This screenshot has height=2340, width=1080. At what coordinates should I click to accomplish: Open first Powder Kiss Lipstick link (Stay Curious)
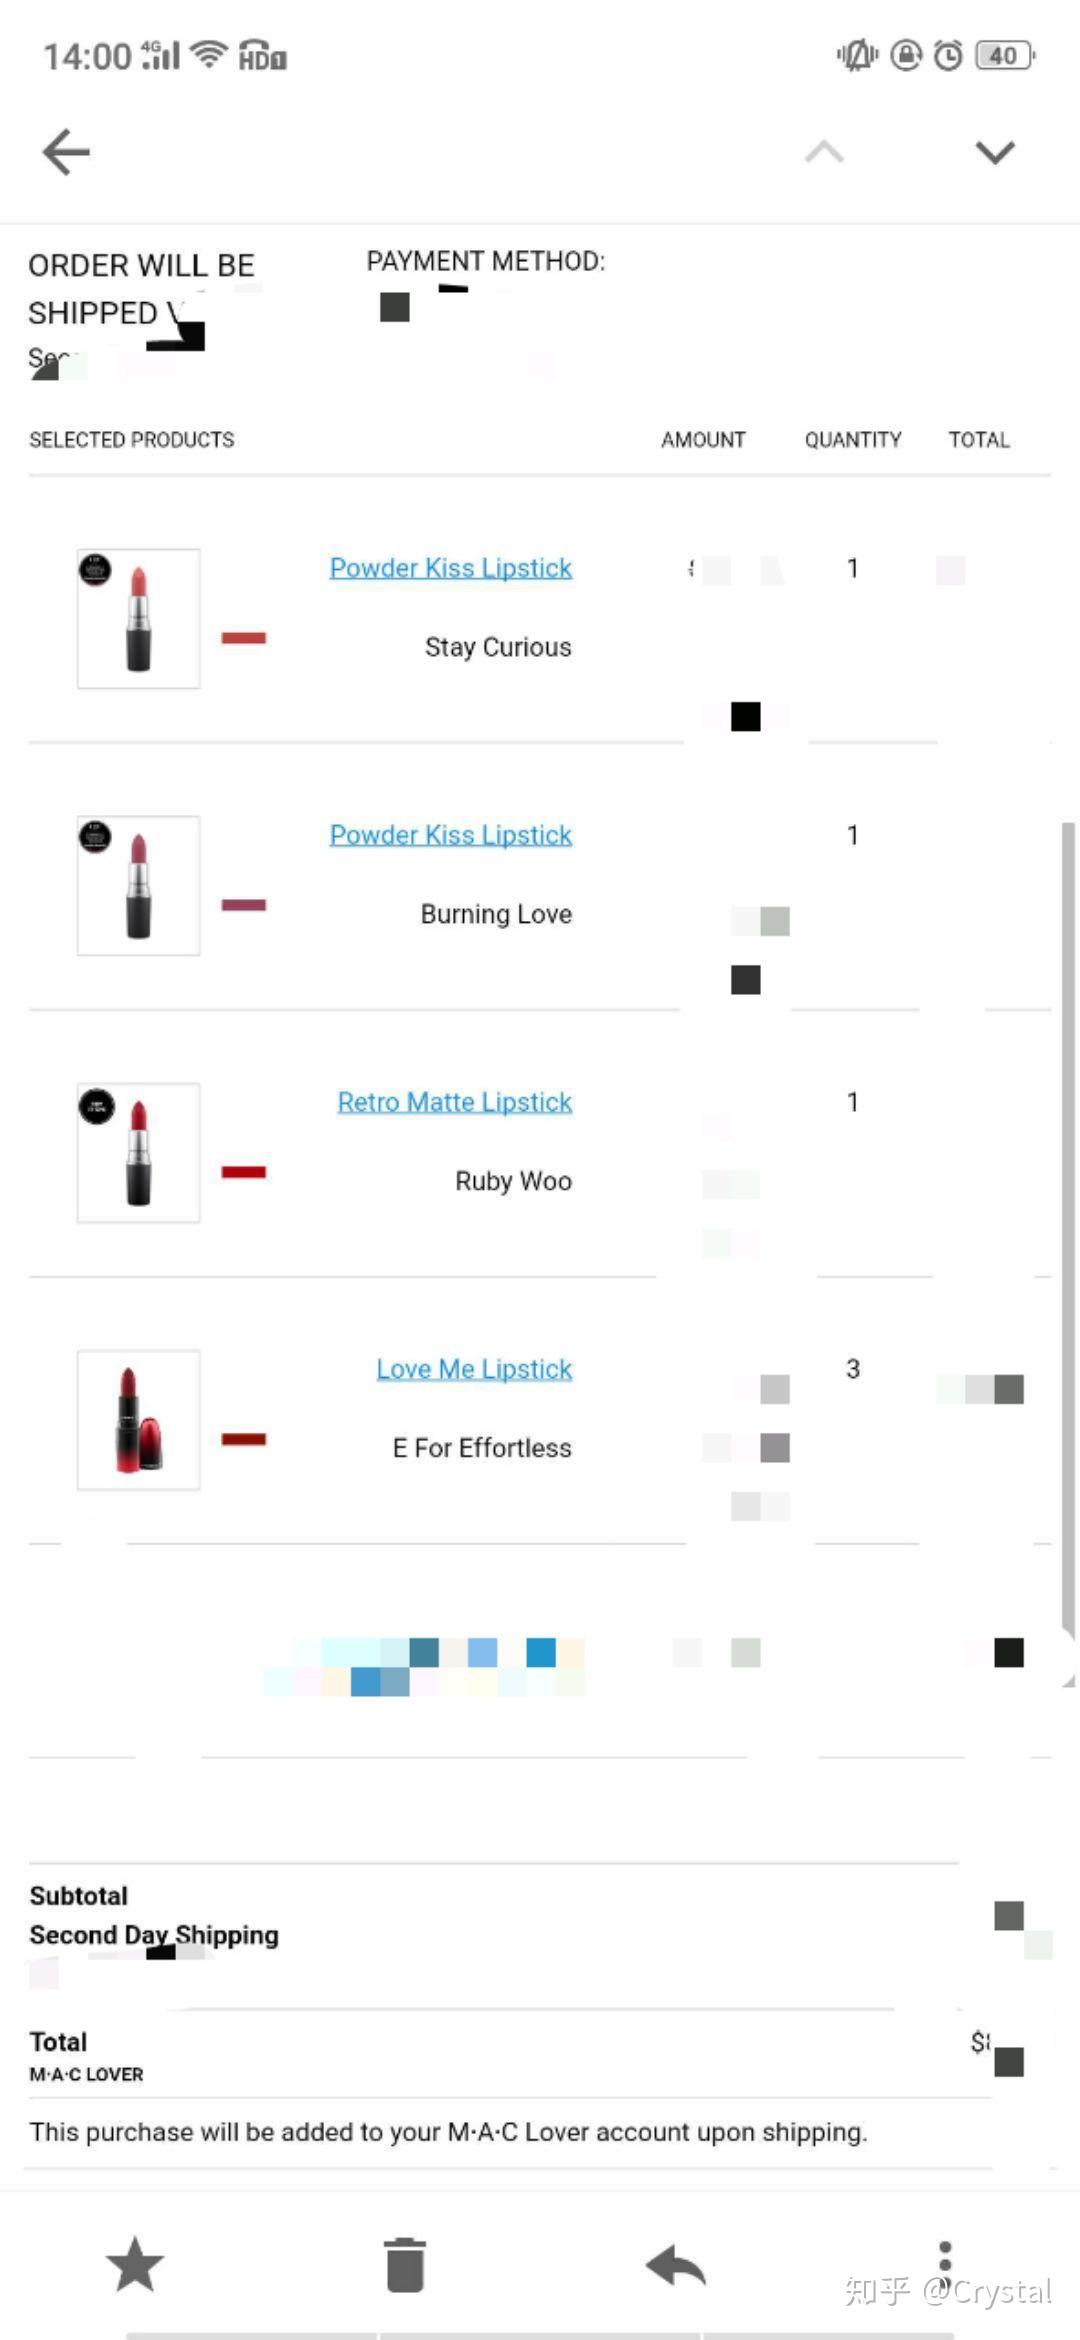451,568
